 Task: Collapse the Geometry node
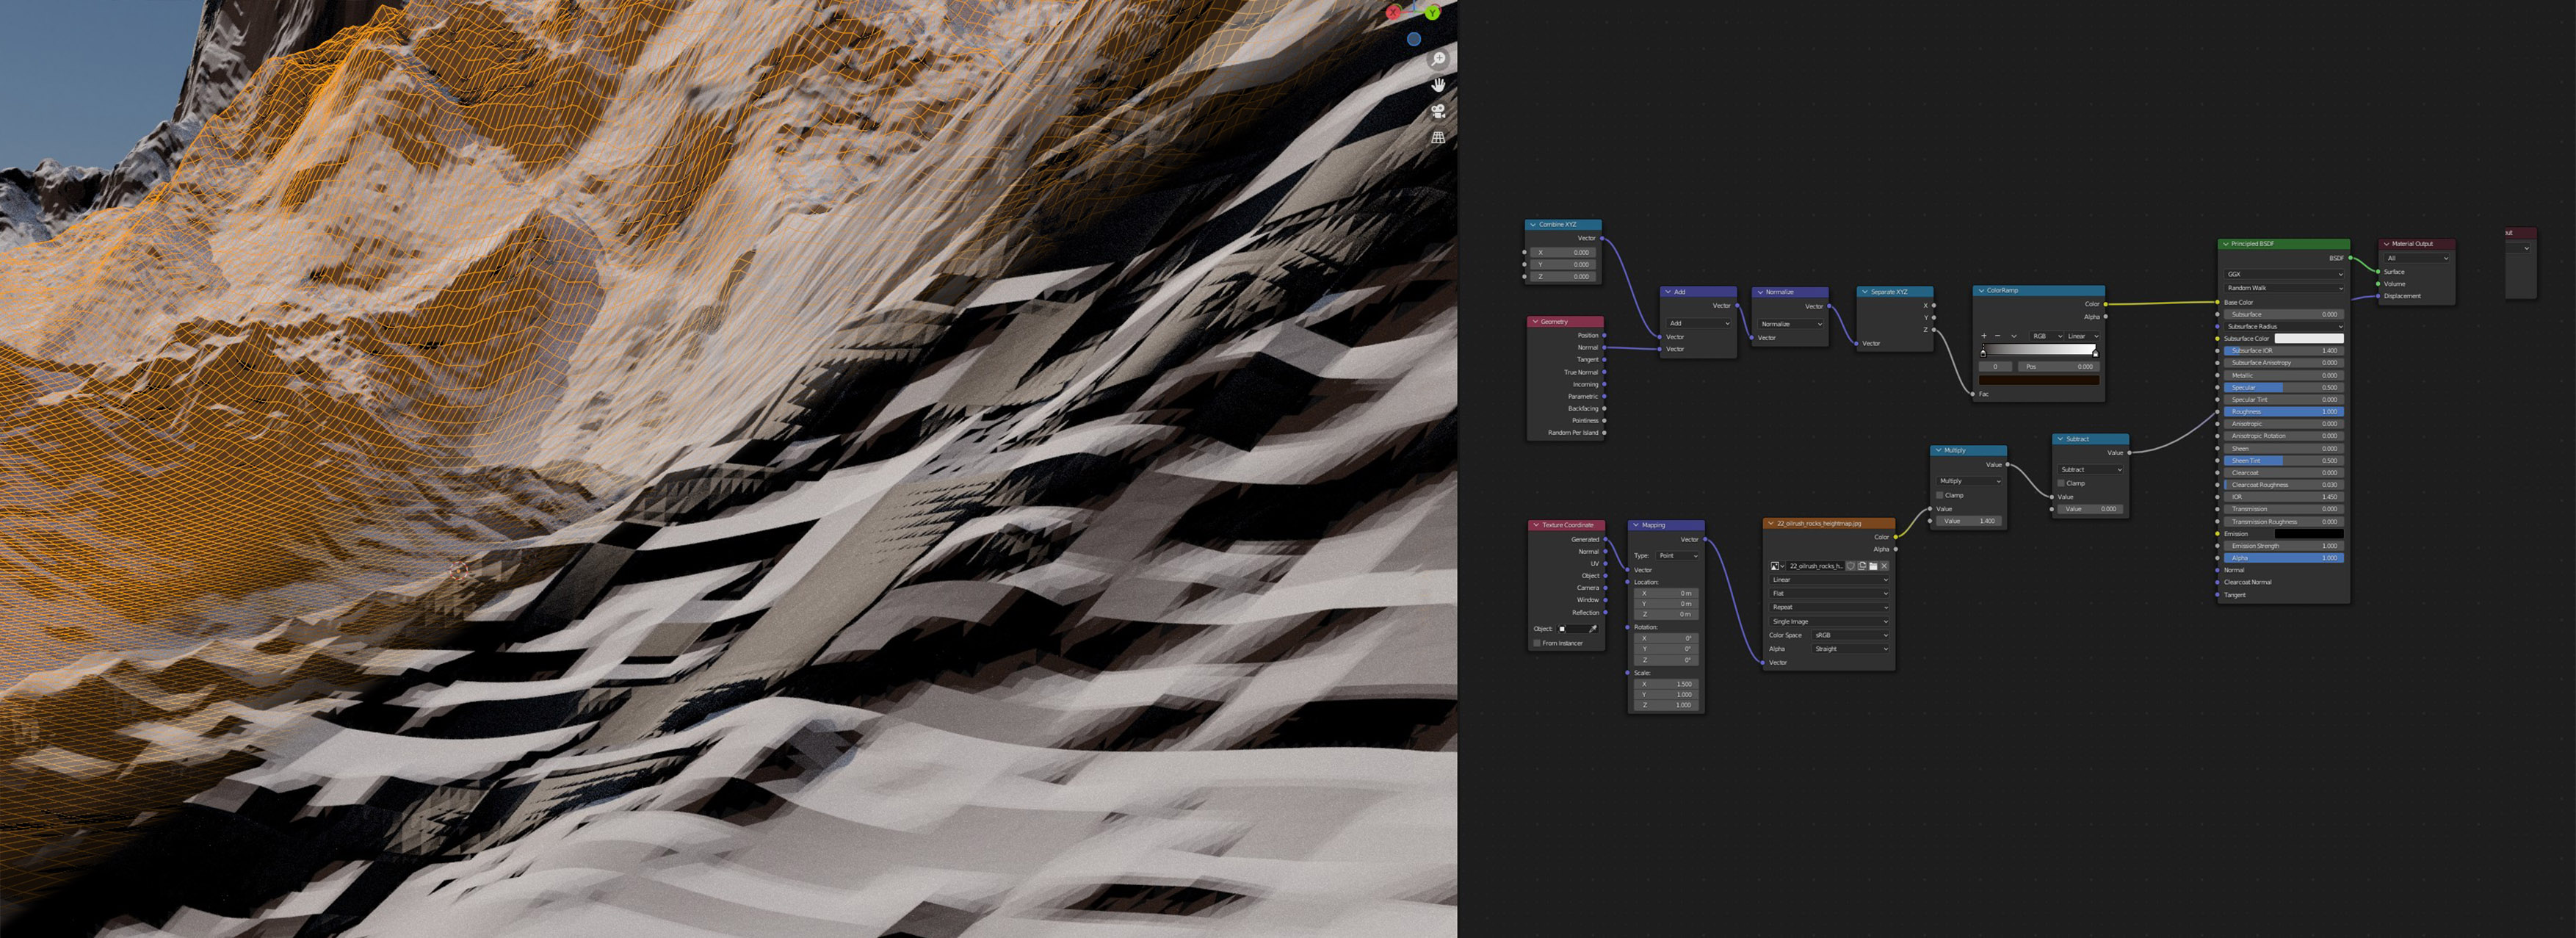(x=1535, y=322)
